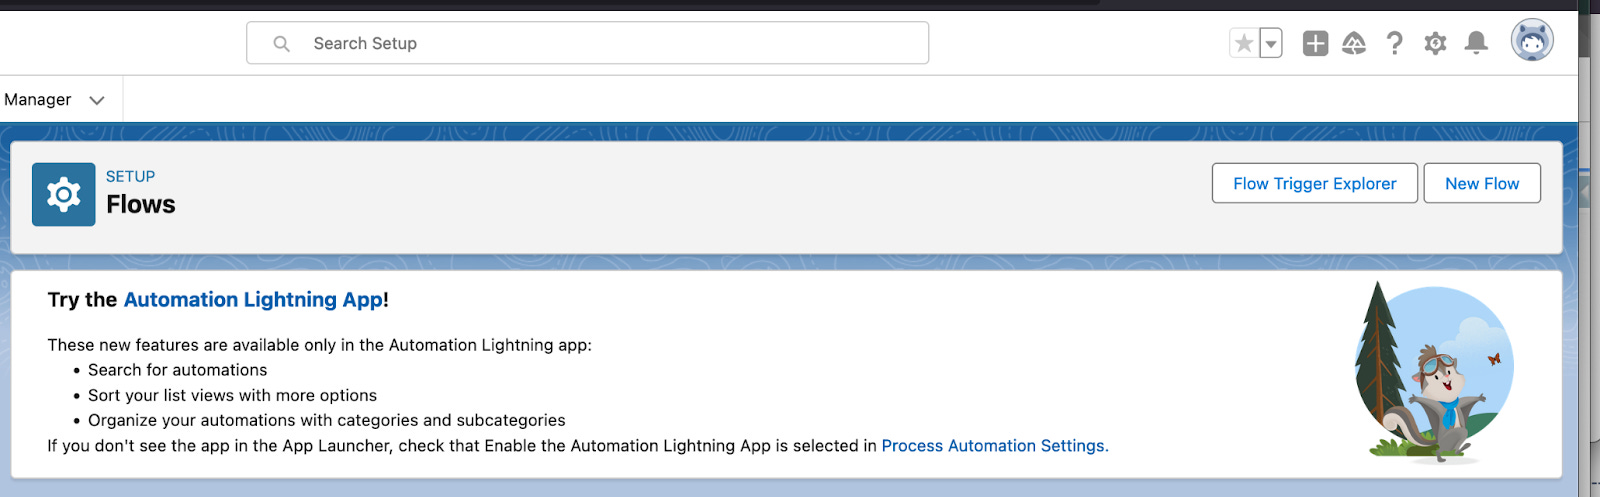Create a New Flow
This screenshot has width=1600, height=497.
coord(1482,183)
